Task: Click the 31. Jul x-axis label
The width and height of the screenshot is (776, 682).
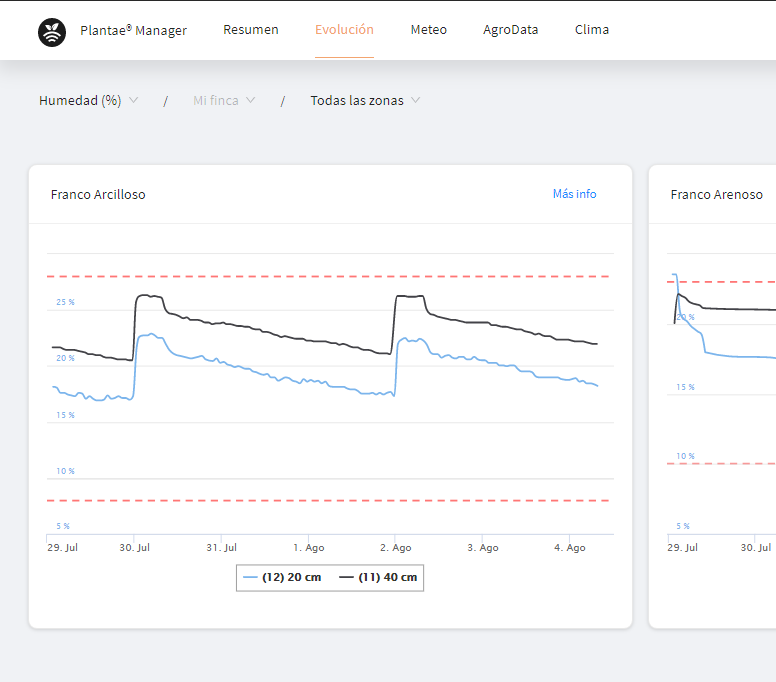Action: 221,548
